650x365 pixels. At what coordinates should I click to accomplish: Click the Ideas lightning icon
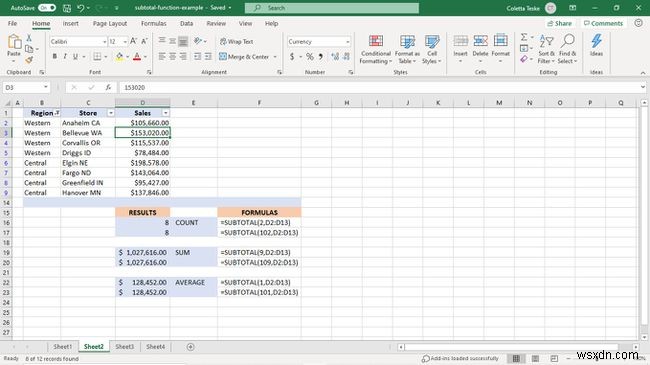click(x=597, y=41)
